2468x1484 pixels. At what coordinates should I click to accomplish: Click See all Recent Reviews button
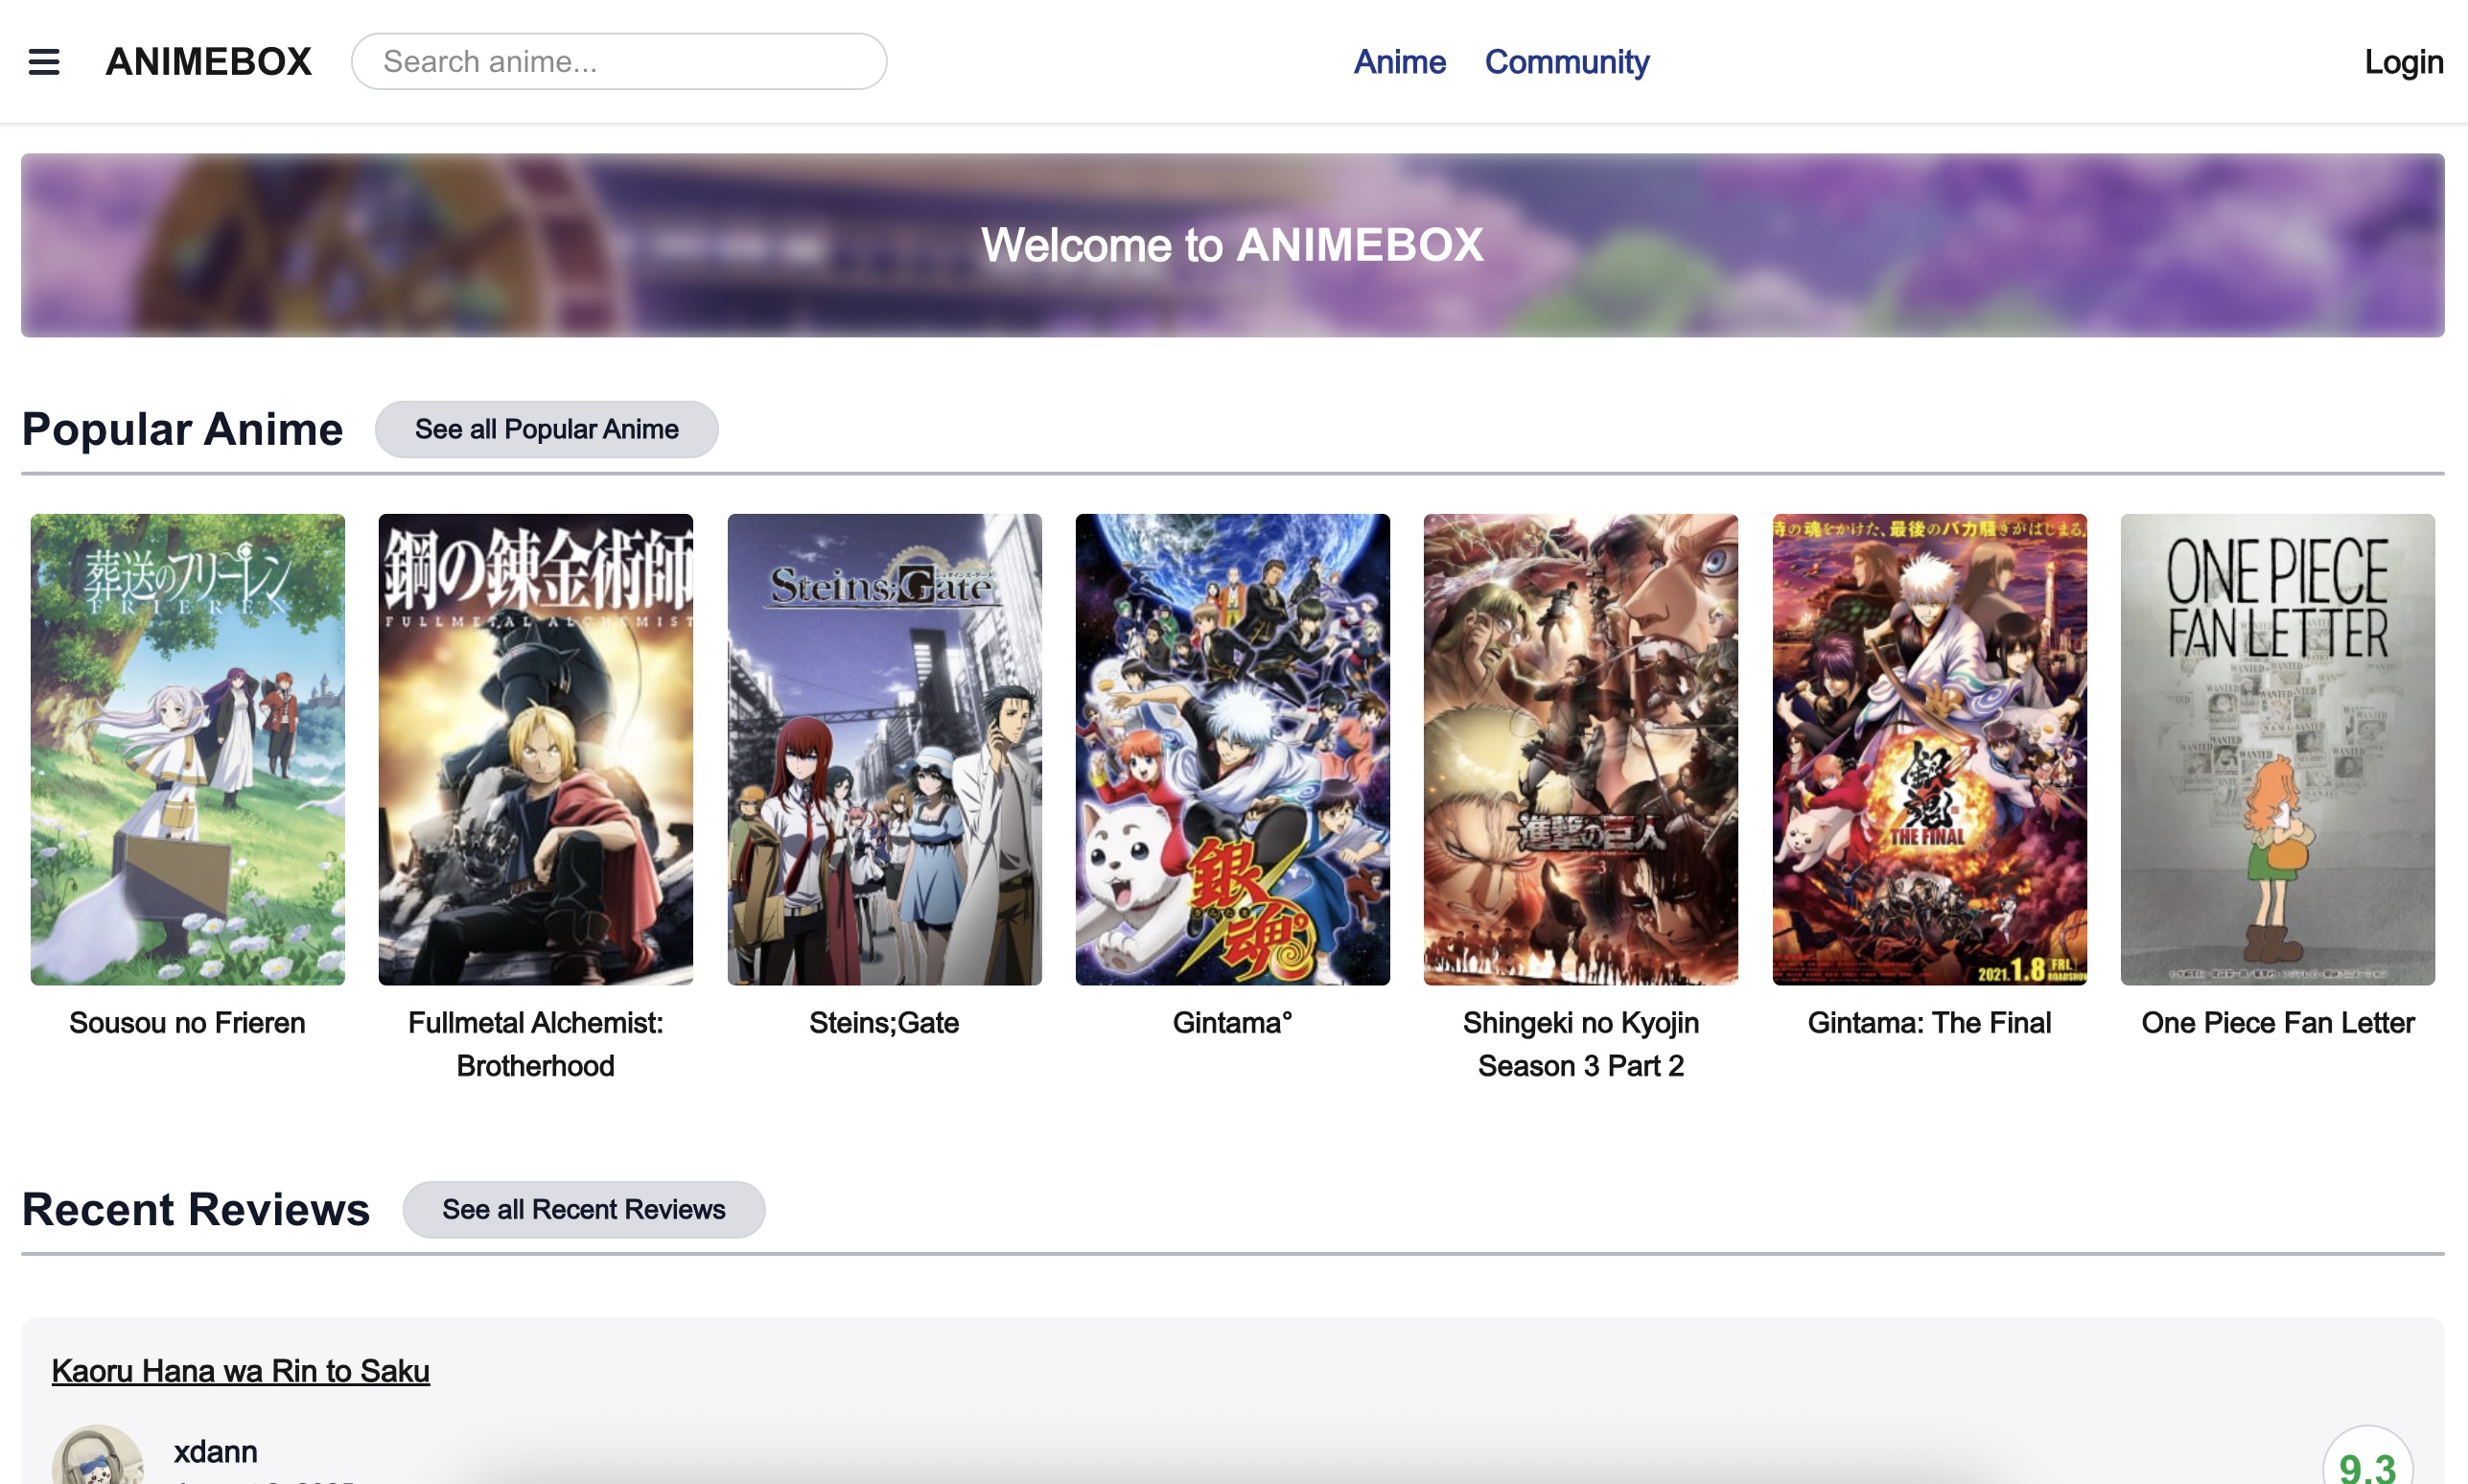pos(584,1209)
